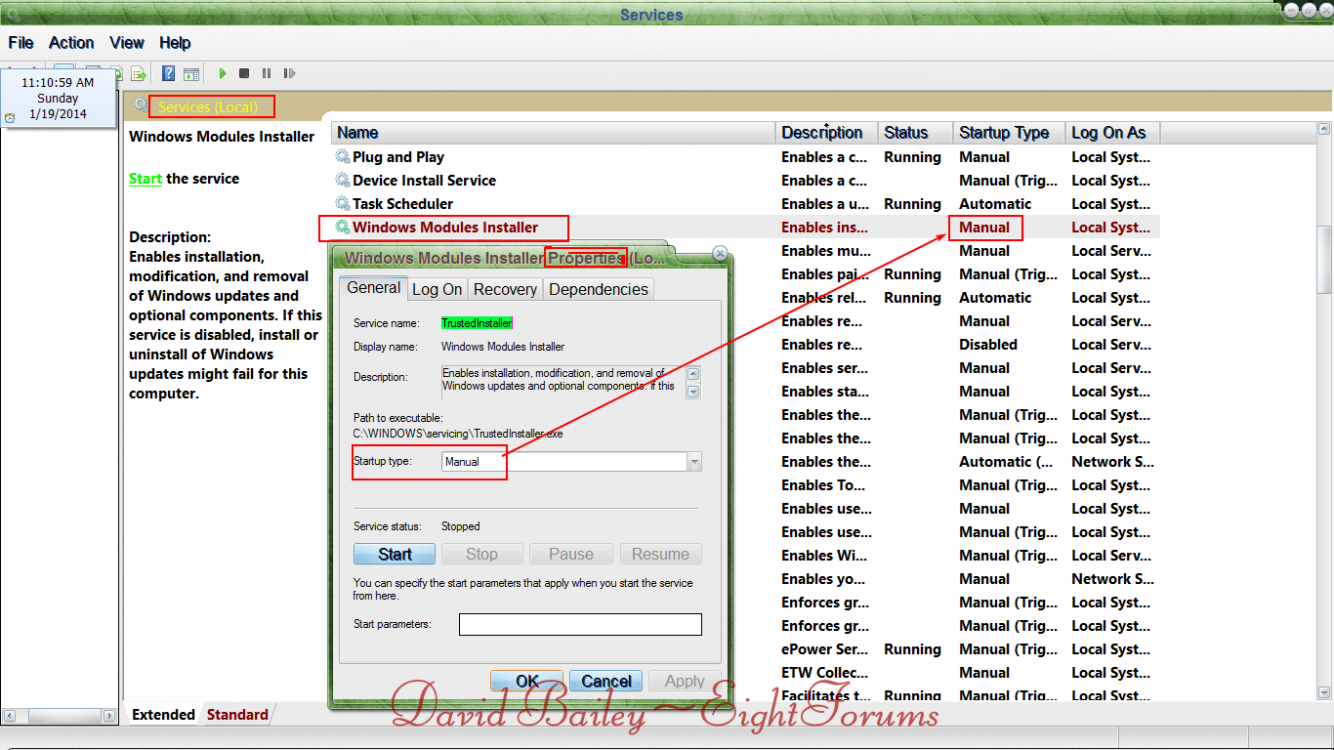Sort by the Name column header
The image size is (1334, 750).
[553, 133]
